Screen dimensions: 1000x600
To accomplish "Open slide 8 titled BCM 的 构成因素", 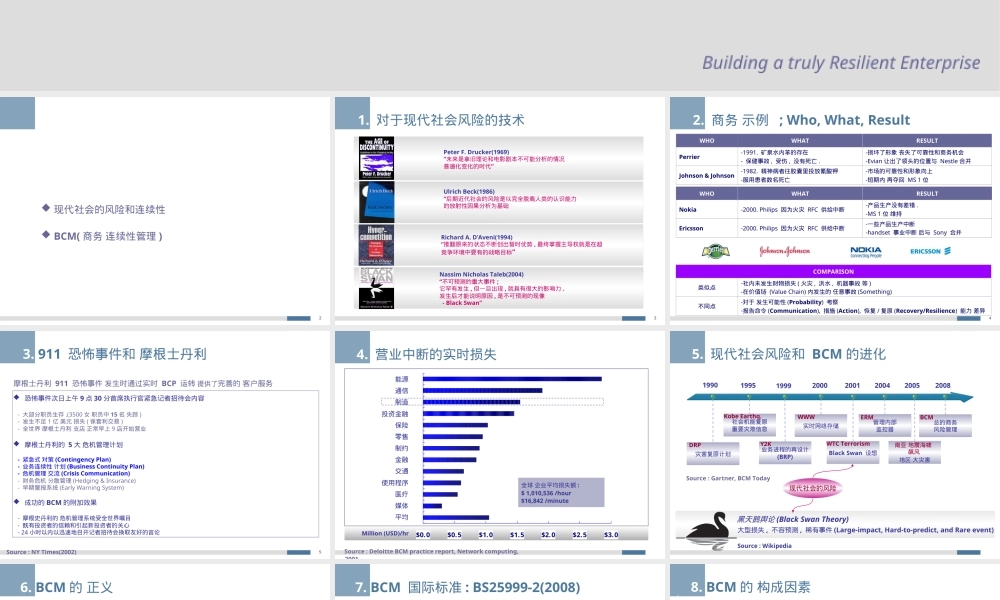I will click(758, 587).
